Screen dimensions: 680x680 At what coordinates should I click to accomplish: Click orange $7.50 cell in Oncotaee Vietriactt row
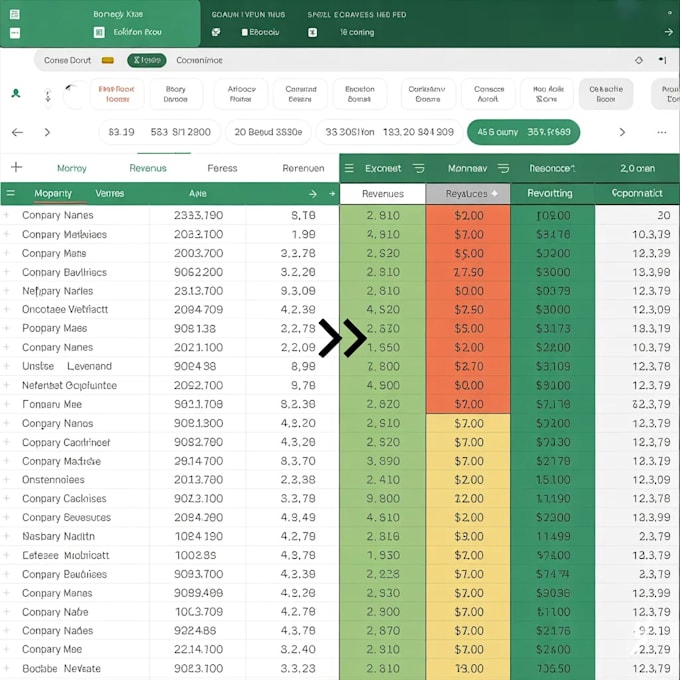(468, 310)
